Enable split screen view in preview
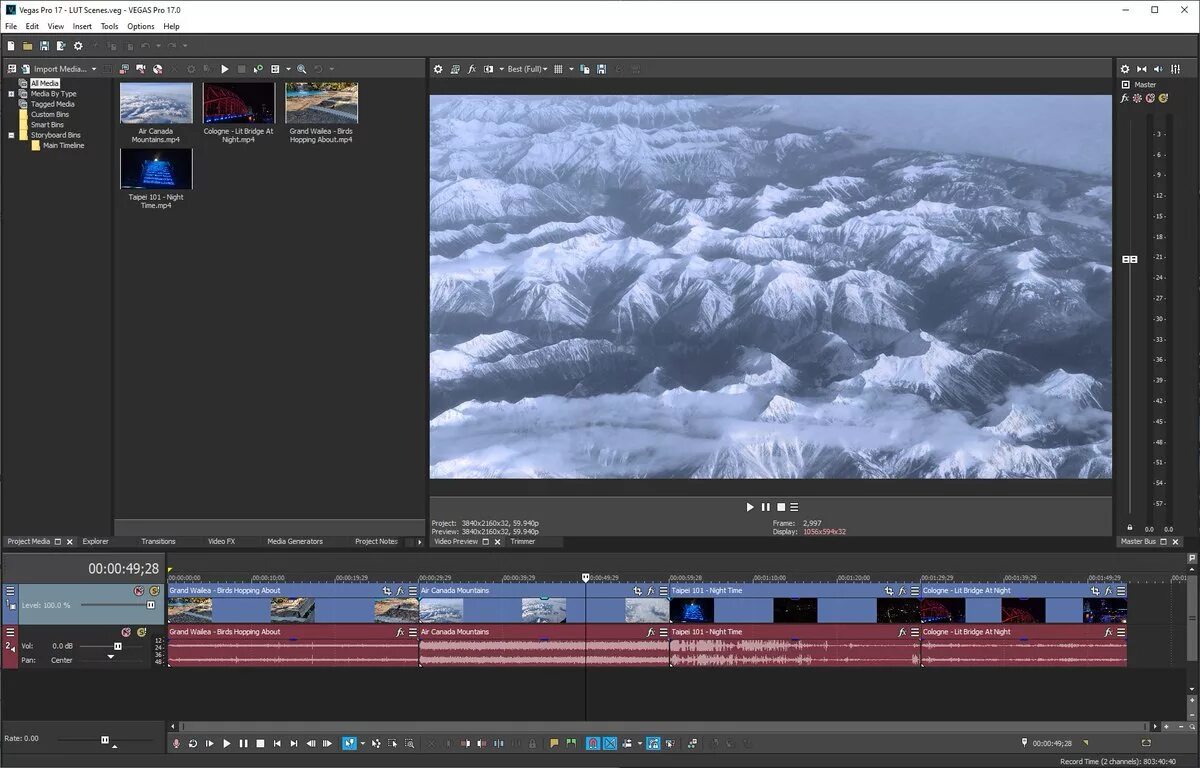 [490, 69]
